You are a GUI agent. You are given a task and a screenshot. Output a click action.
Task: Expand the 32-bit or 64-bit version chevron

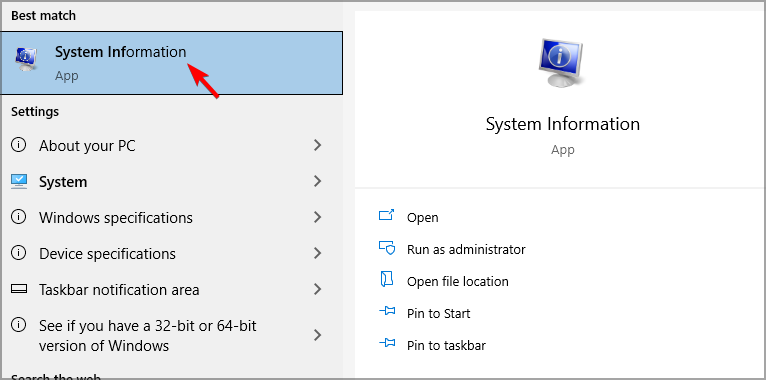pyautogui.click(x=318, y=335)
